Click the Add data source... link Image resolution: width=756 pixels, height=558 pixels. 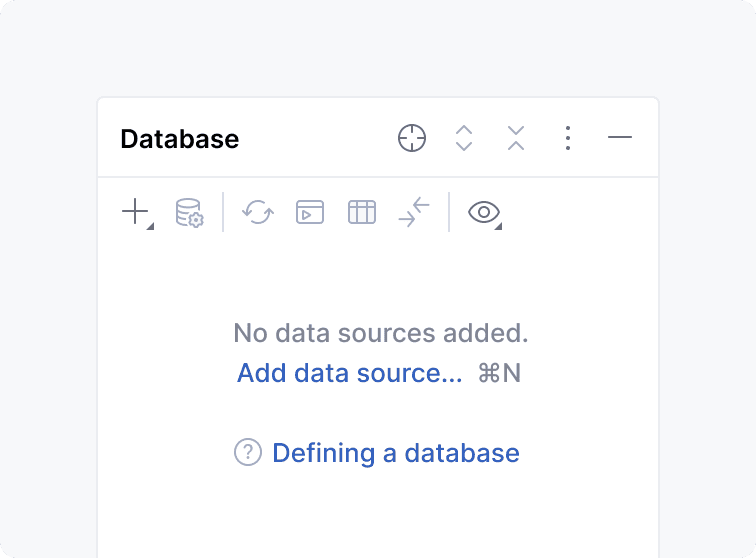pyautogui.click(x=350, y=373)
